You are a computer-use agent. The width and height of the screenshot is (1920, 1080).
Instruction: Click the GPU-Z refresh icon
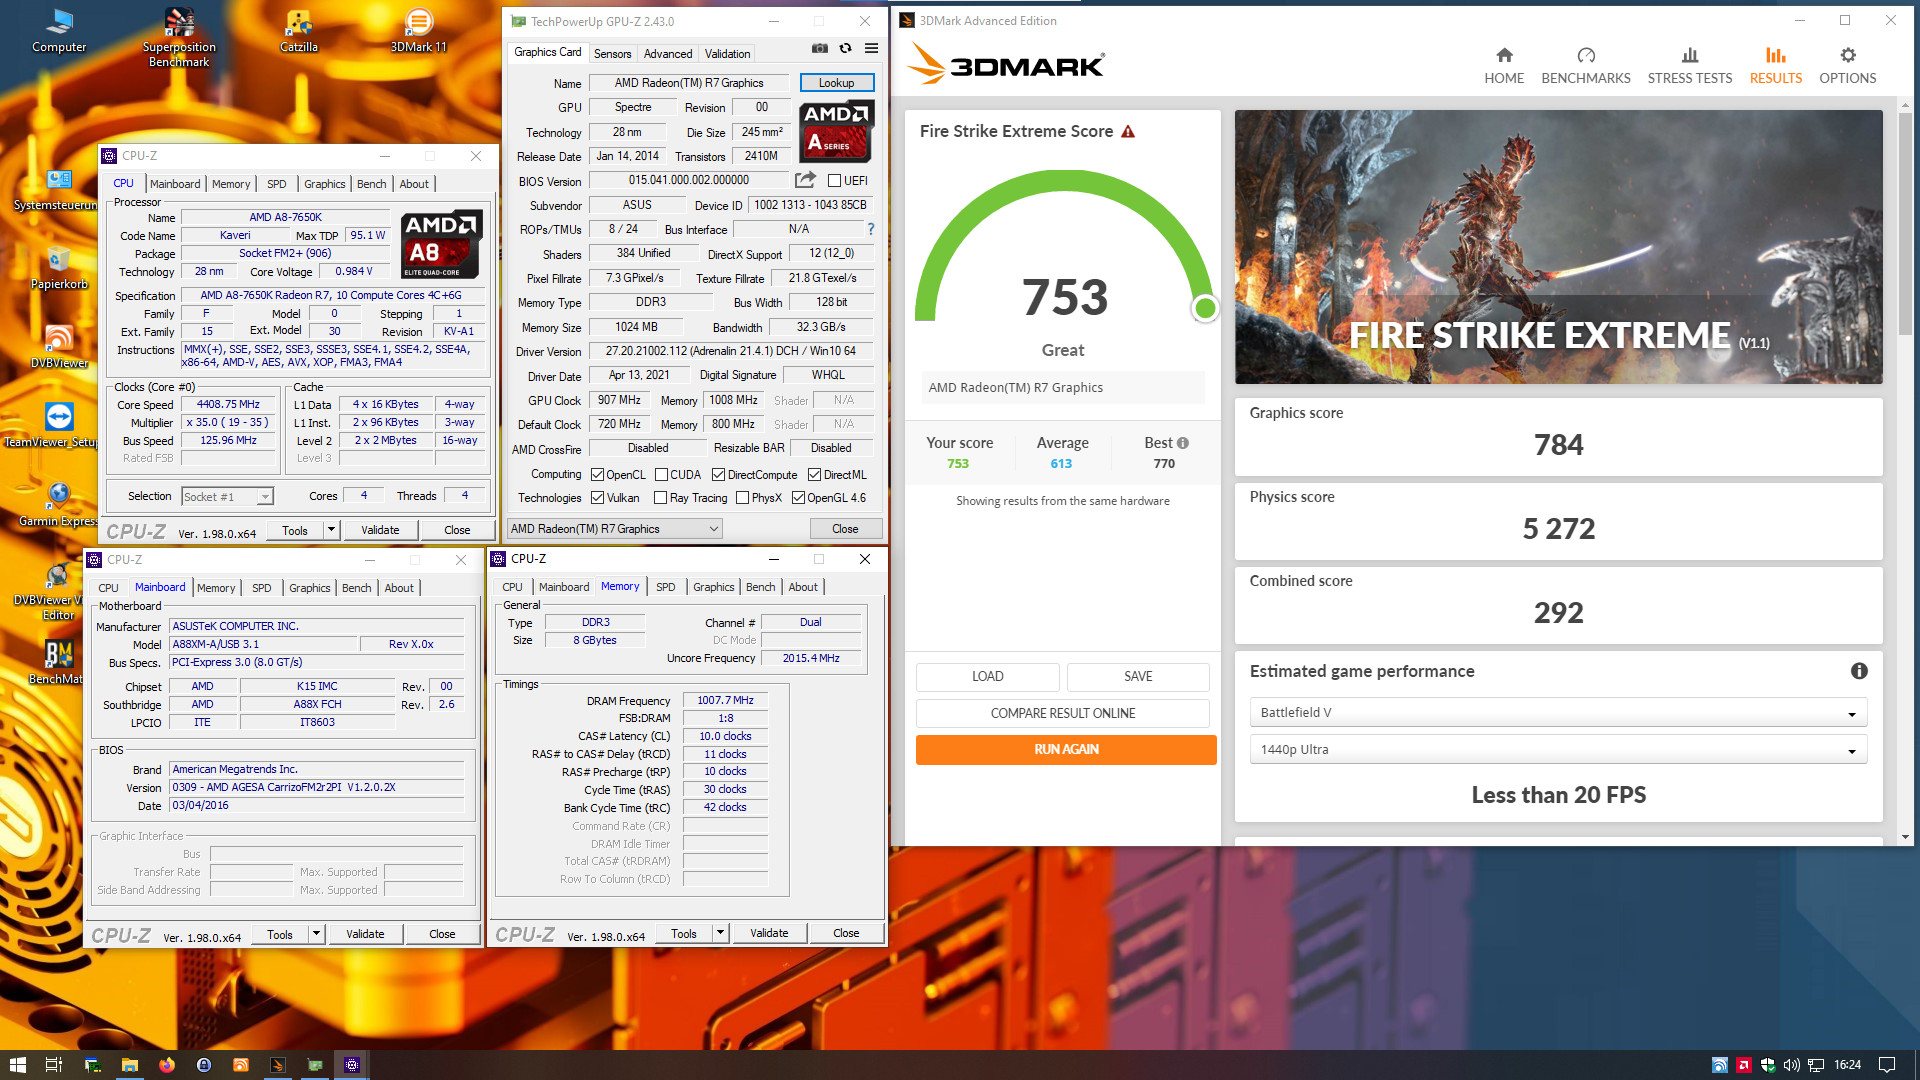pyautogui.click(x=845, y=48)
